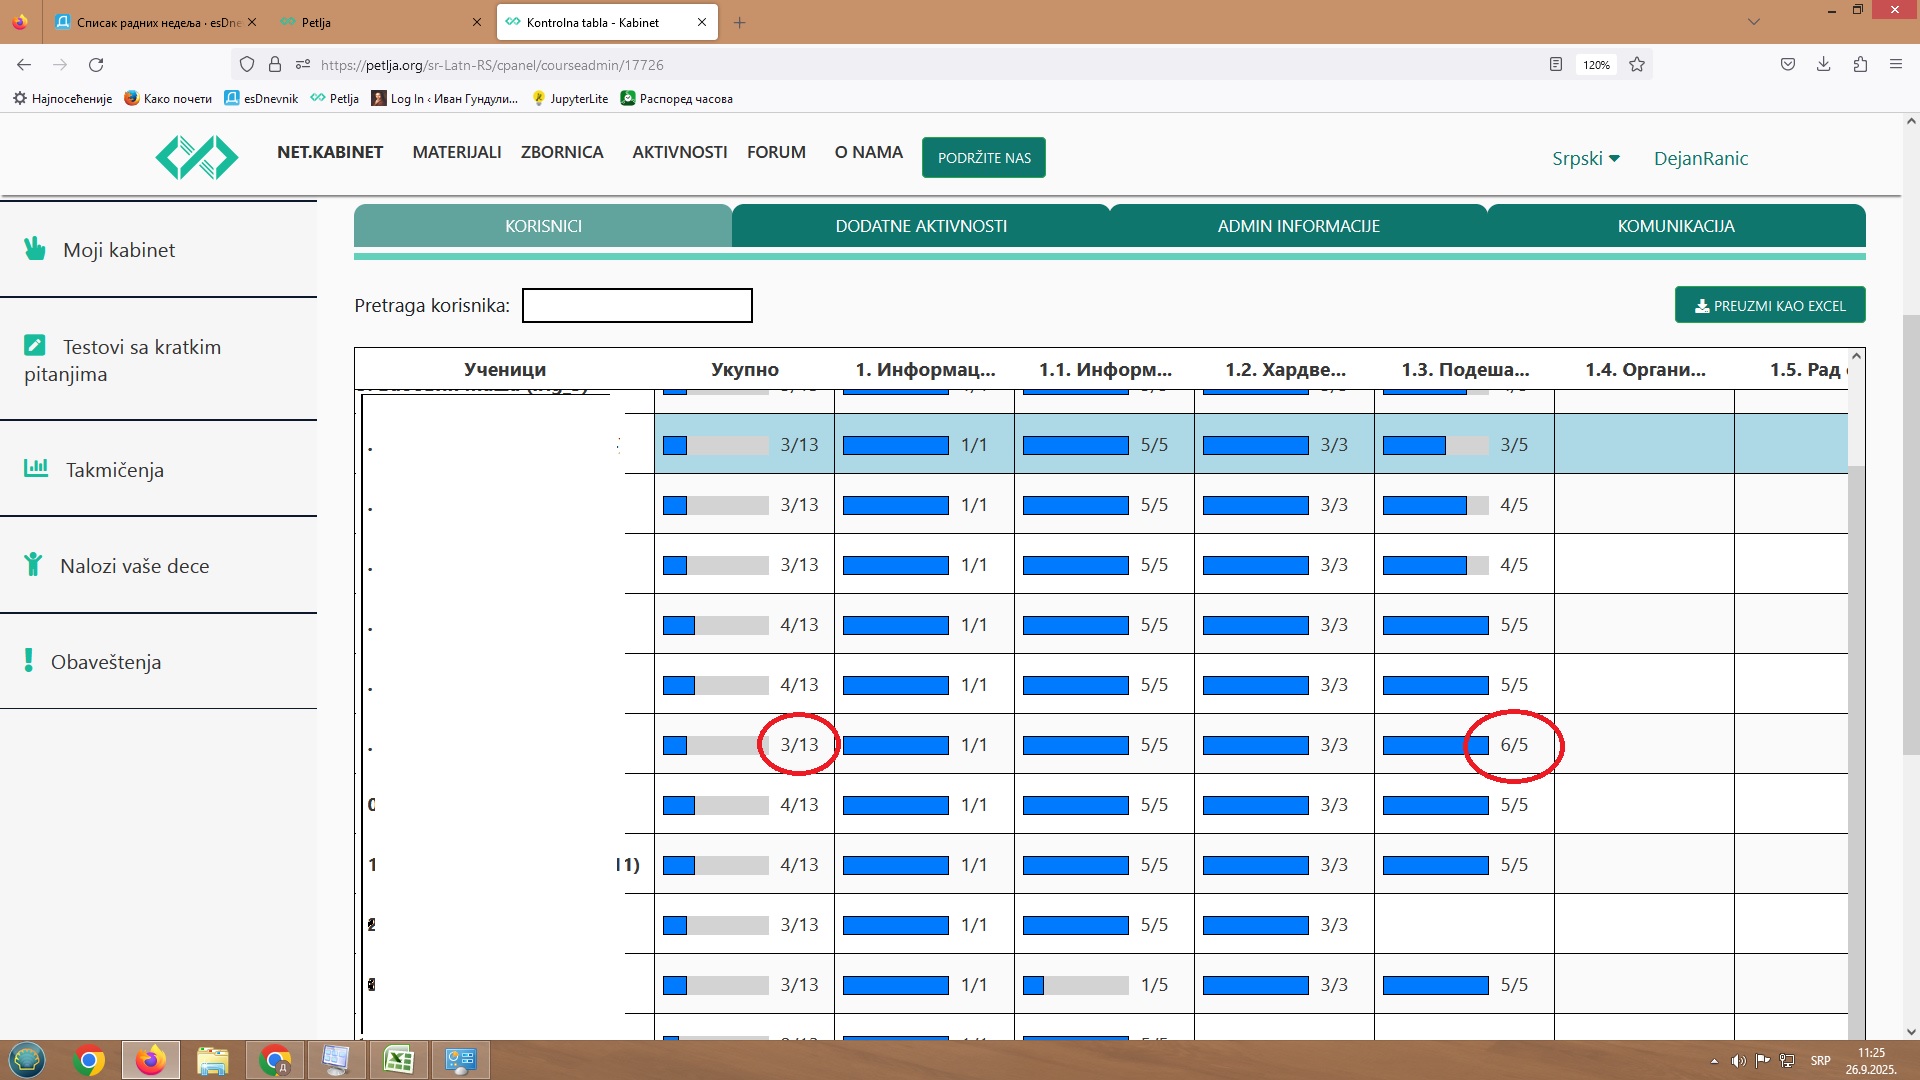Click PREUZMI KAO EXCEL button
1920x1080 pixels.
click(1770, 306)
